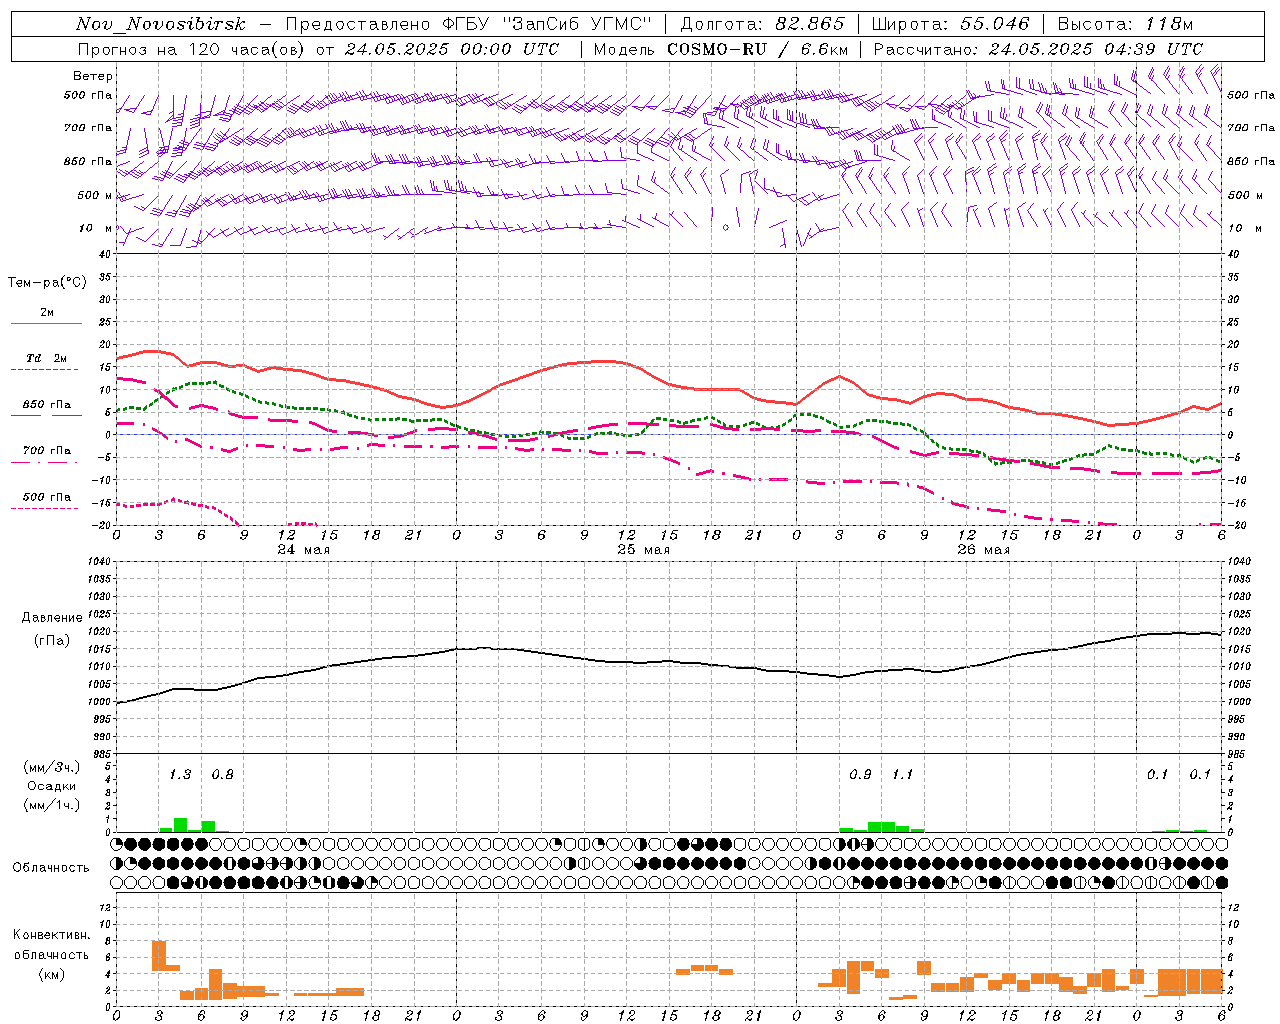Click "Прогноз на 120 часа(ов)" forecast text
Viewport: 1280px width, 1024px height.
click(x=191, y=49)
